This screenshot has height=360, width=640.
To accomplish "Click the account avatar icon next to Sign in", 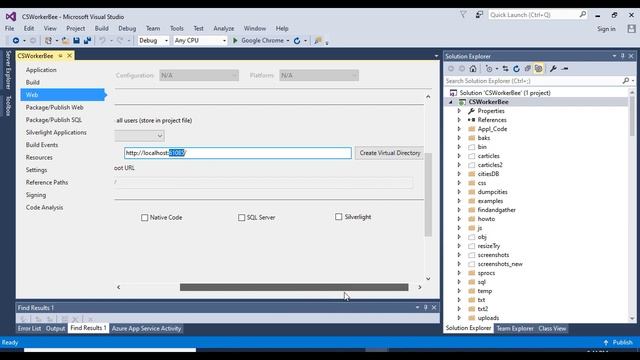I will (631, 29).
